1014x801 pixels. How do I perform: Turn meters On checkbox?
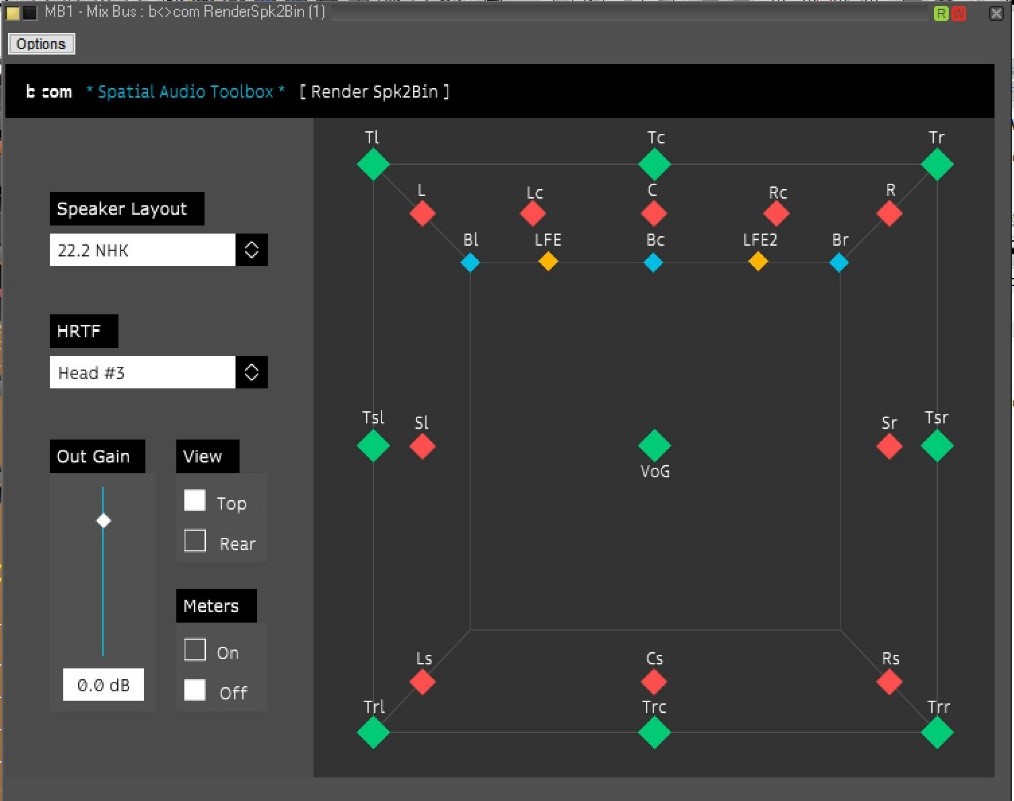point(195,650)
